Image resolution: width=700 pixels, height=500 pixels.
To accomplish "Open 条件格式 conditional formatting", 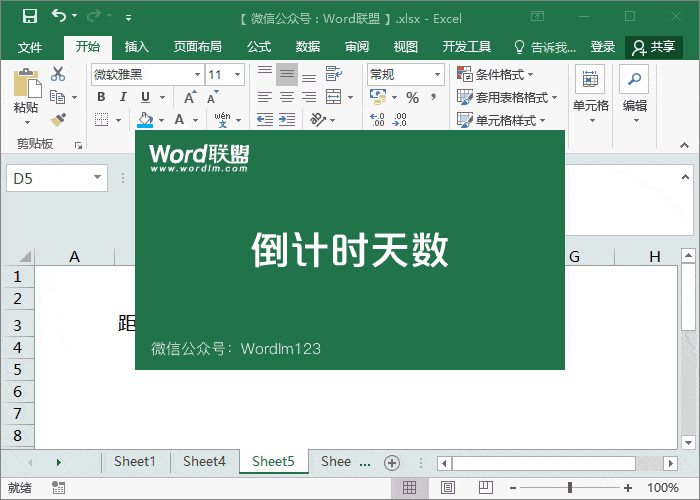I will tap(495, 75).
